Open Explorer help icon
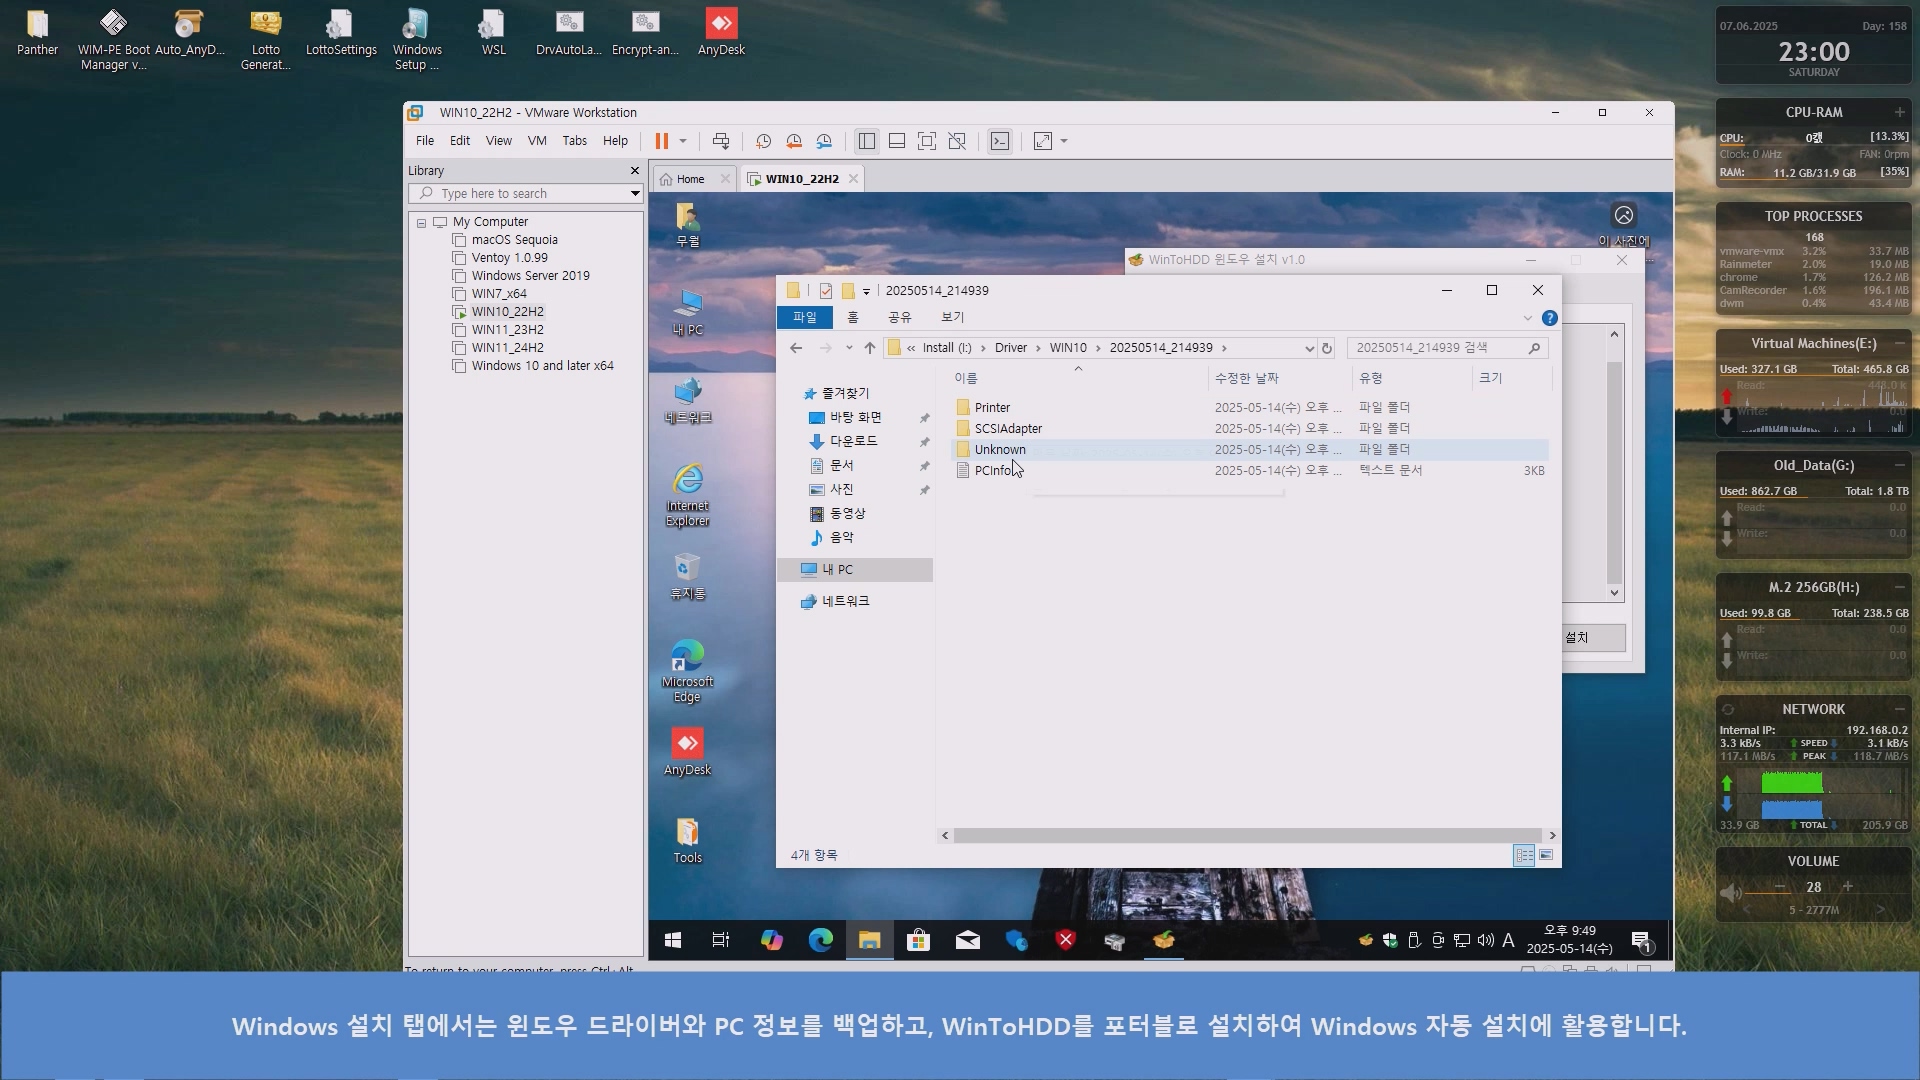The width and height of the screenshot is (1920, 1080). tap(1549, 318)
